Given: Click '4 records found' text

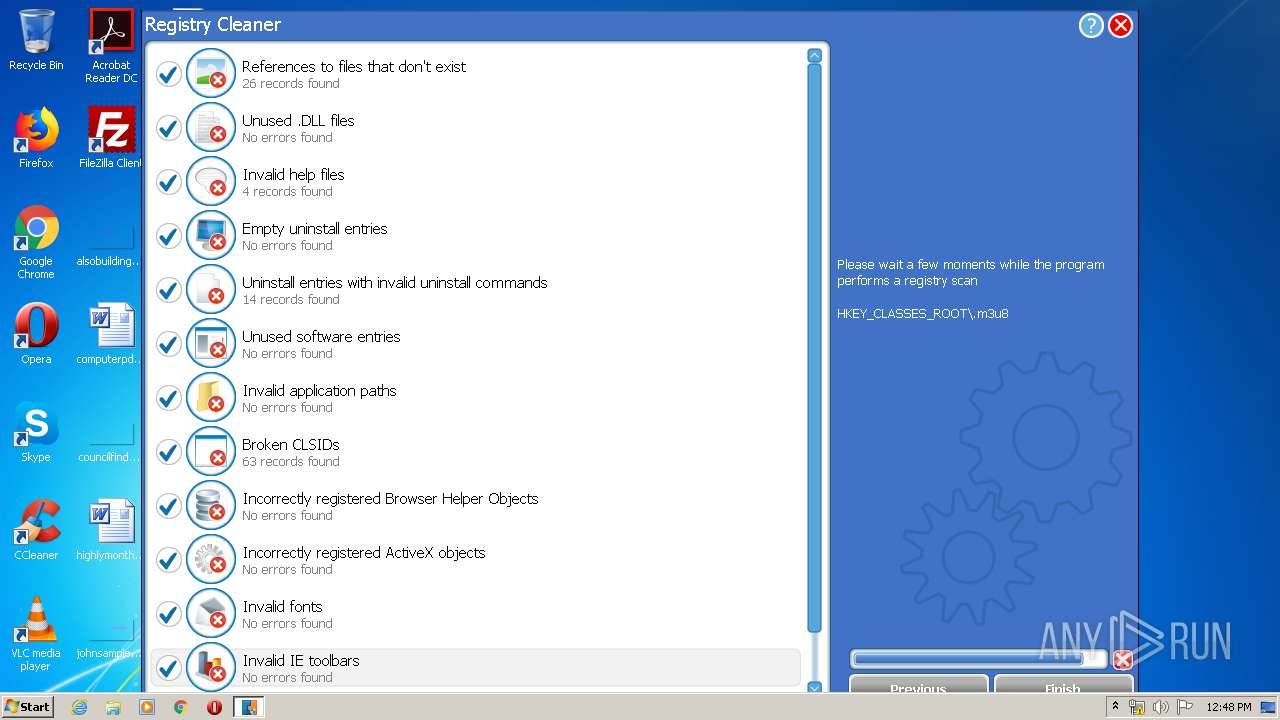Looking at the screenshot, I should point(288,192).
